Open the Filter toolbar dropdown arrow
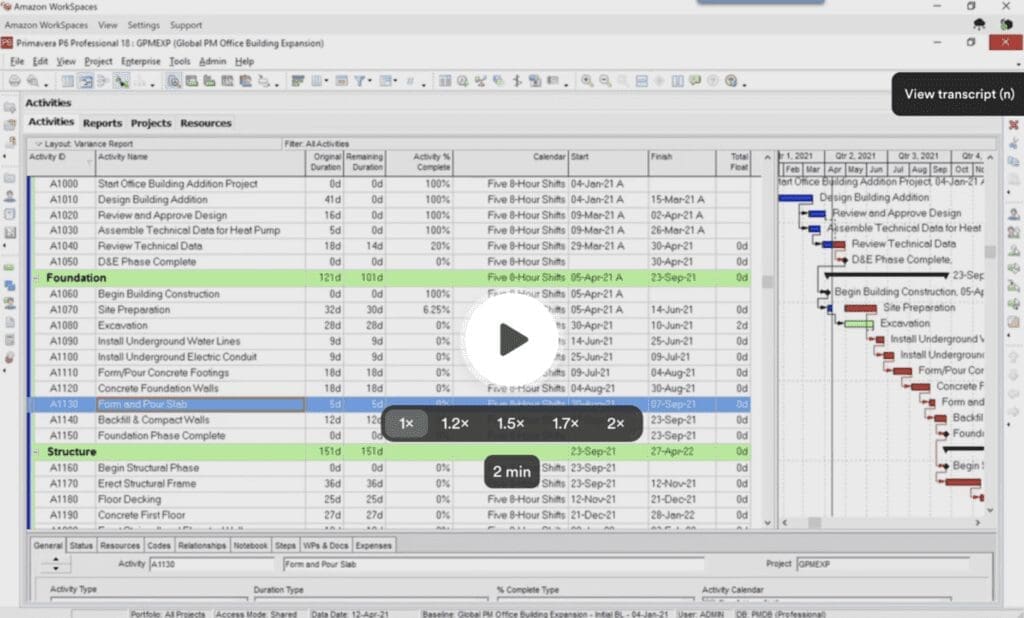This screenshot has height=618, width=1024. (x=370, y=81)
